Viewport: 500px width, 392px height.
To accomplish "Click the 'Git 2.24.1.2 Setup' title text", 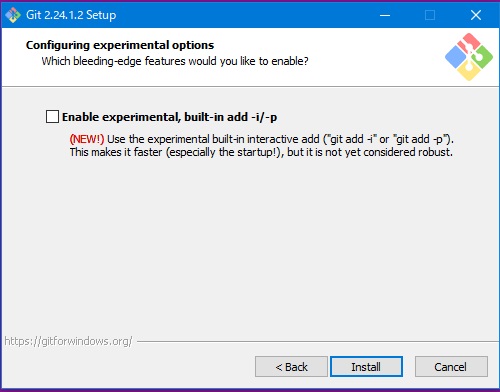I will (71, 15).
